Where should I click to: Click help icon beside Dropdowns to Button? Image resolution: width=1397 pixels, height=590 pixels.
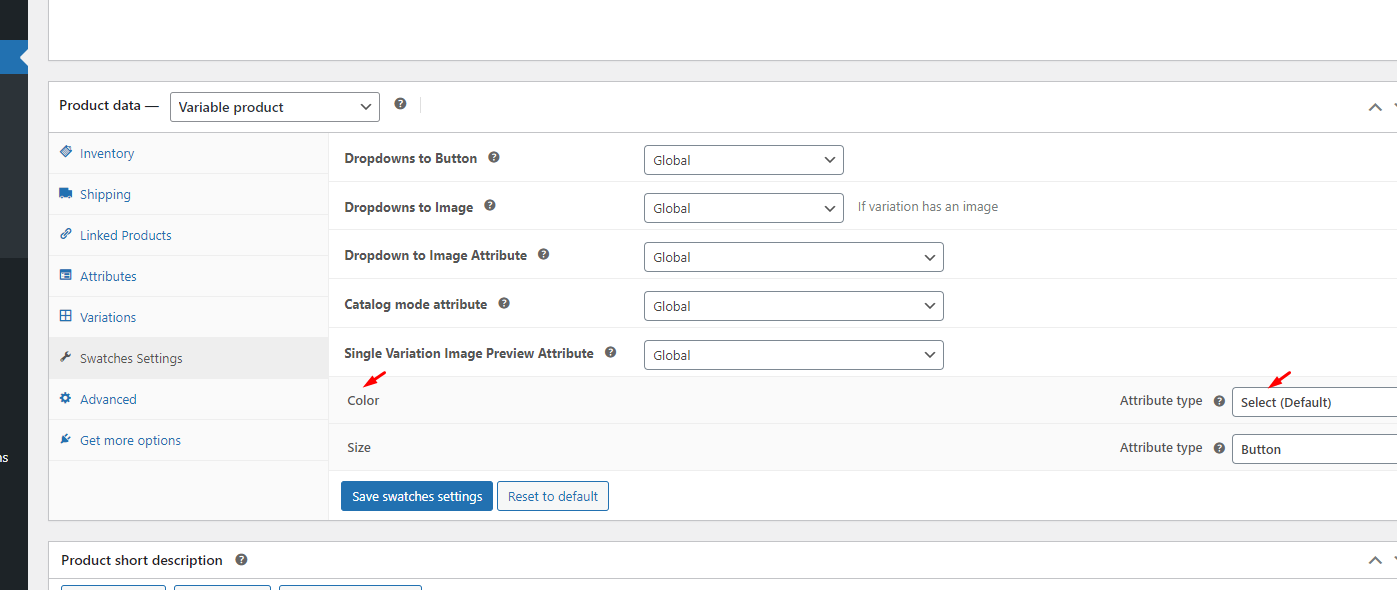click(493, 158)
